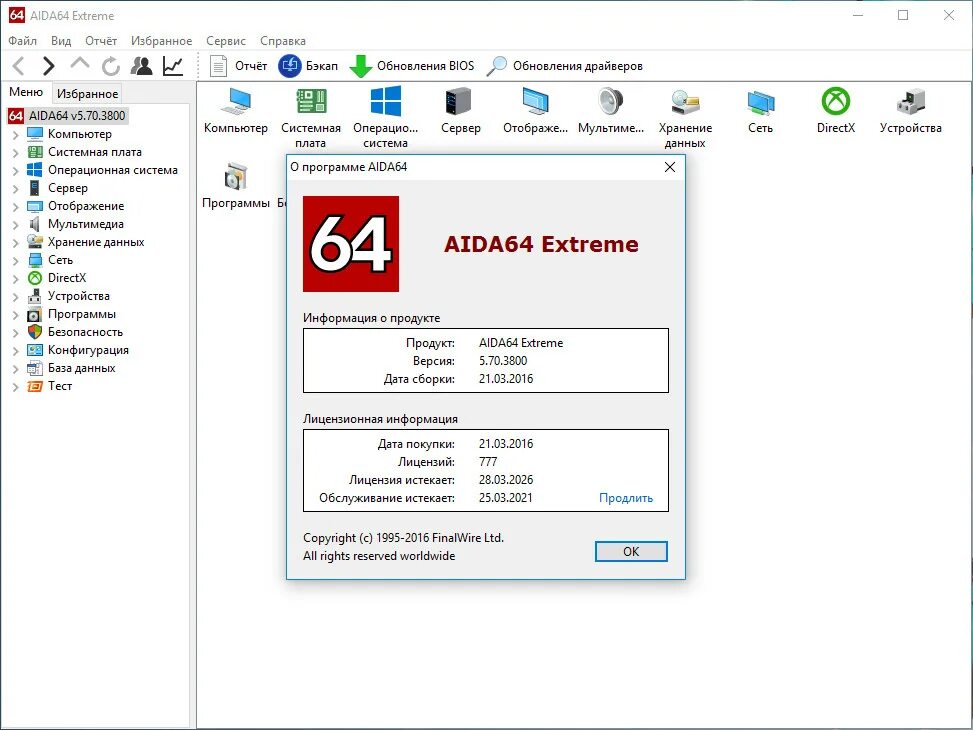
Task: Open the Вид menu
Action: click(61, 40)
